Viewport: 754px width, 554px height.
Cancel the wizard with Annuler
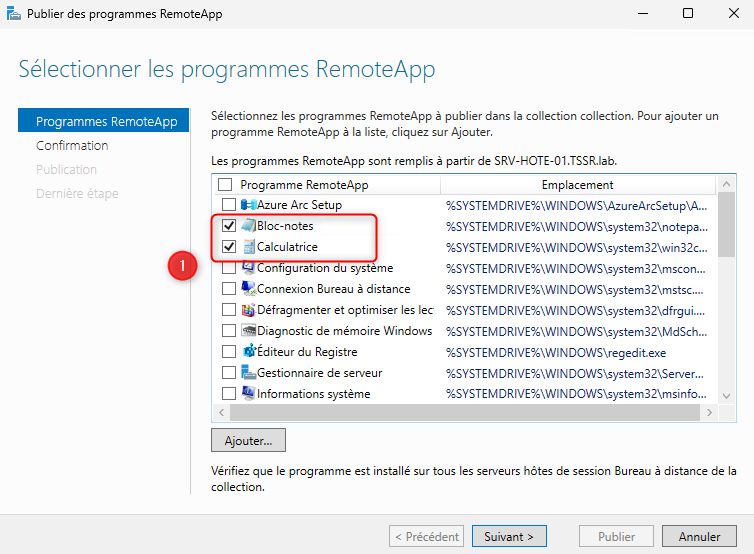click(x=699, y=536)
